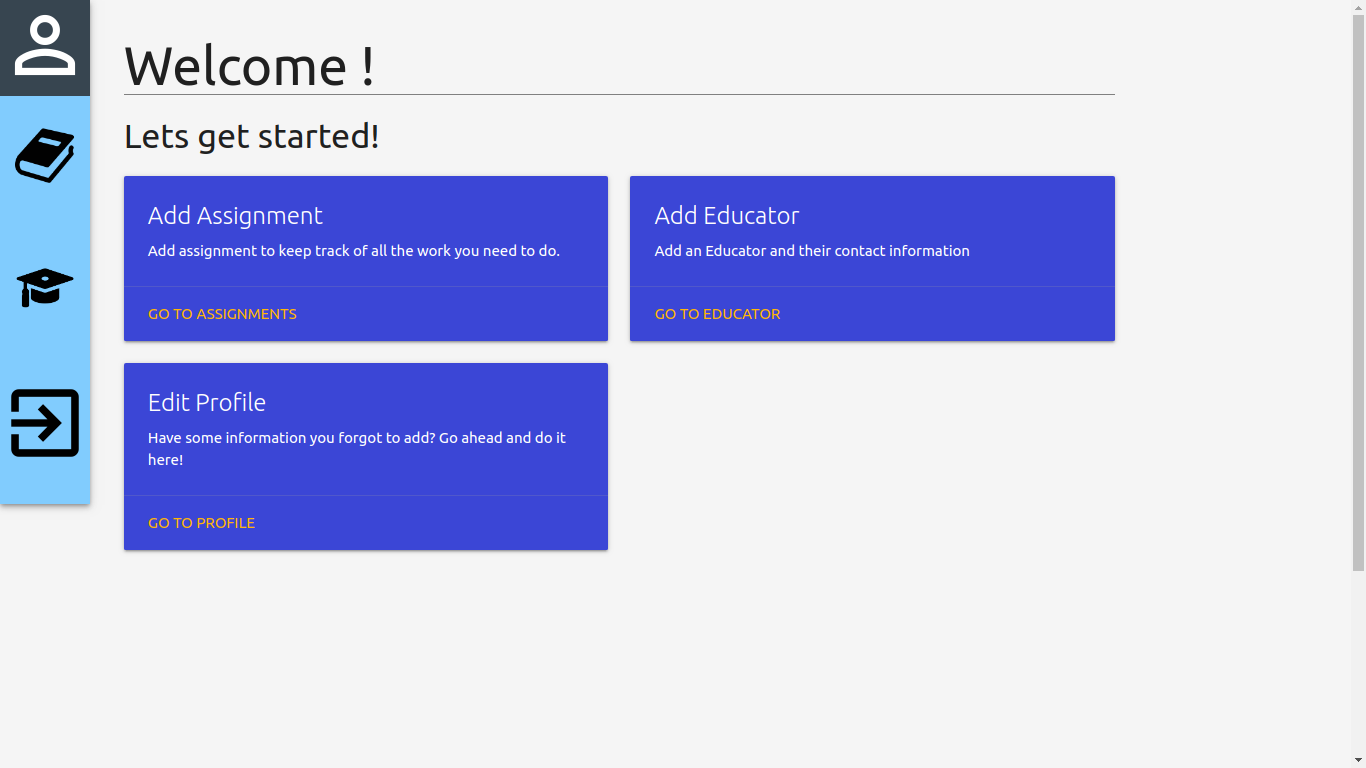Open the book assignments icon in sidebar

tap(45, 156)
